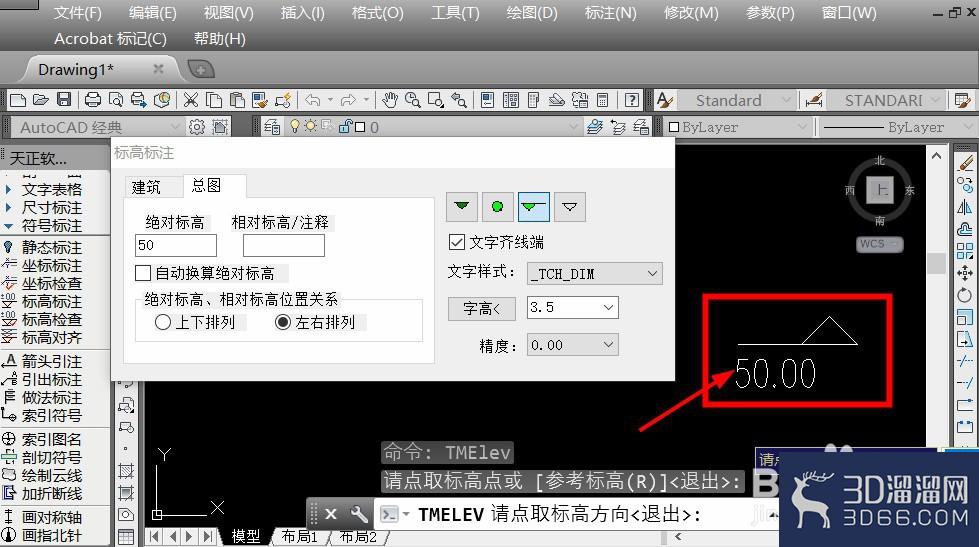Click the Paste clipboard icon
Screen dimensions: 979x547
click(x=237, y=100)
